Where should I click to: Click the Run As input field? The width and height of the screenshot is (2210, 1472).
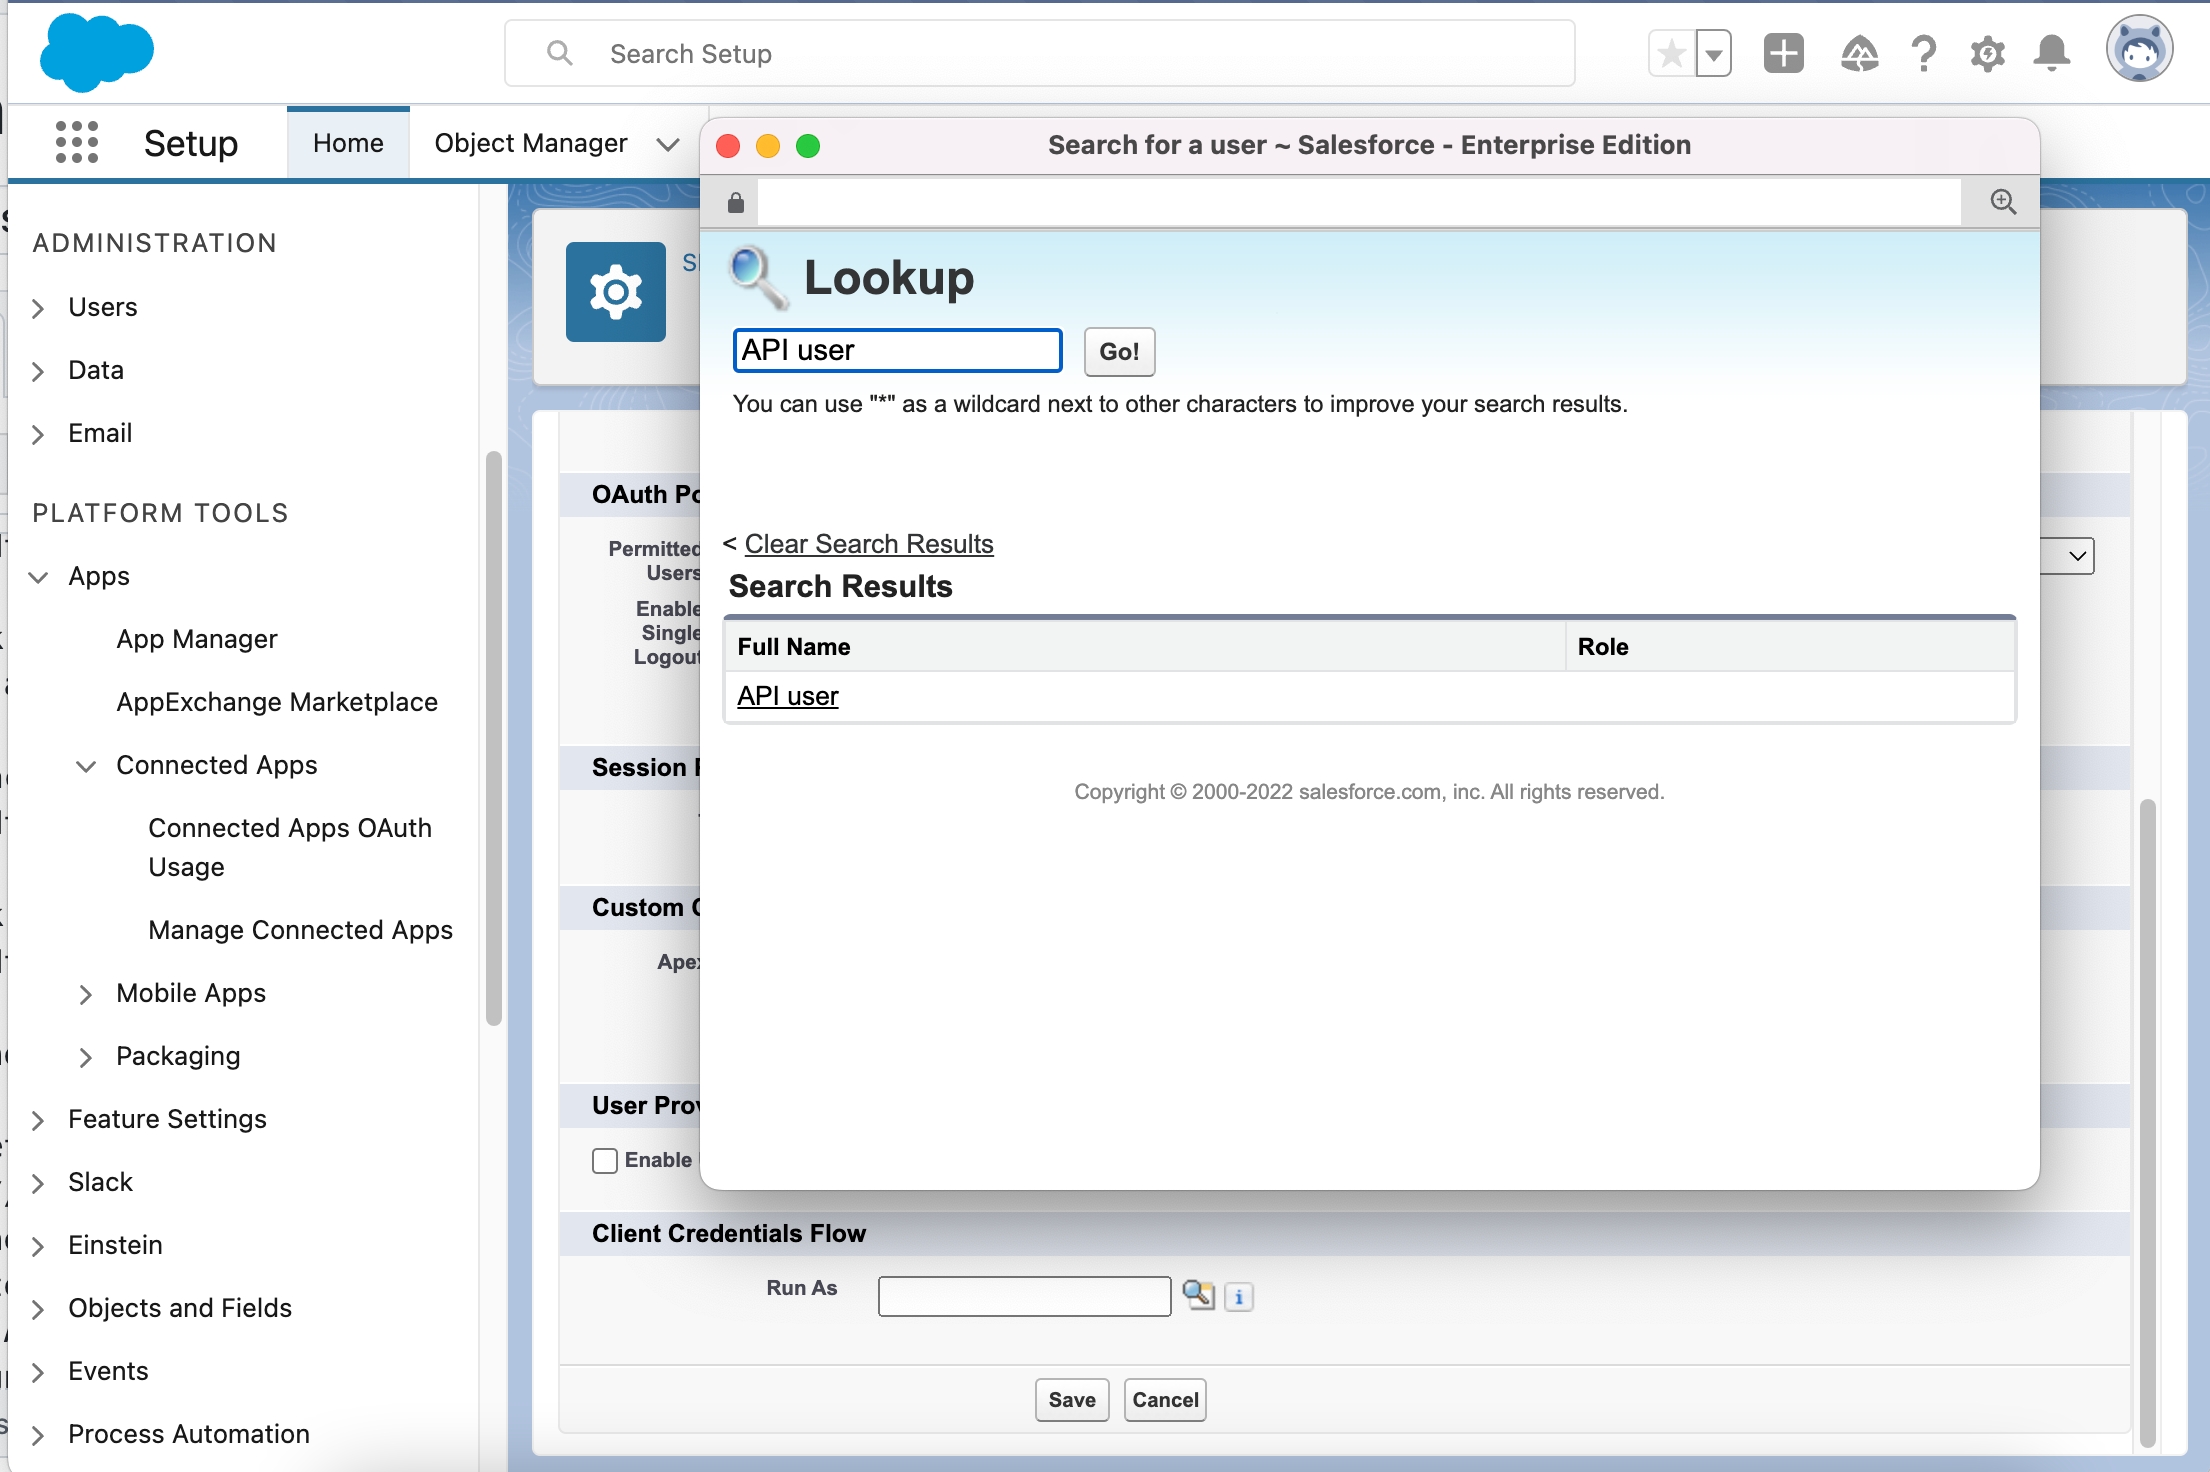1024,1296
